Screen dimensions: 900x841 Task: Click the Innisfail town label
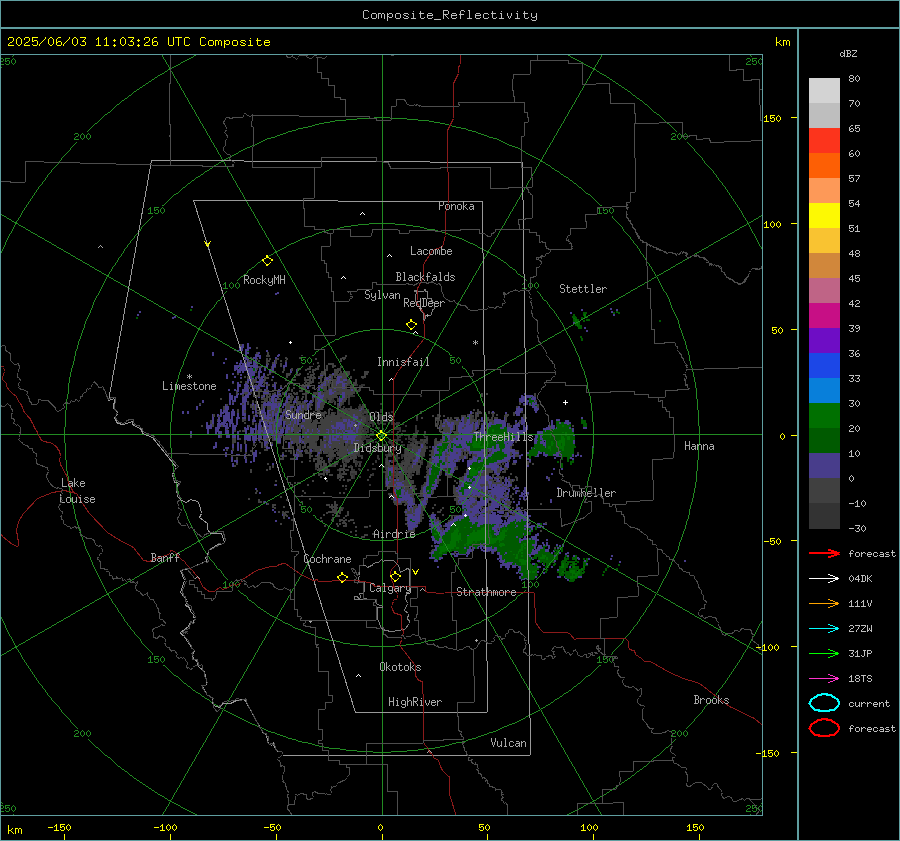pyautogui.click(x=403, y=362)
